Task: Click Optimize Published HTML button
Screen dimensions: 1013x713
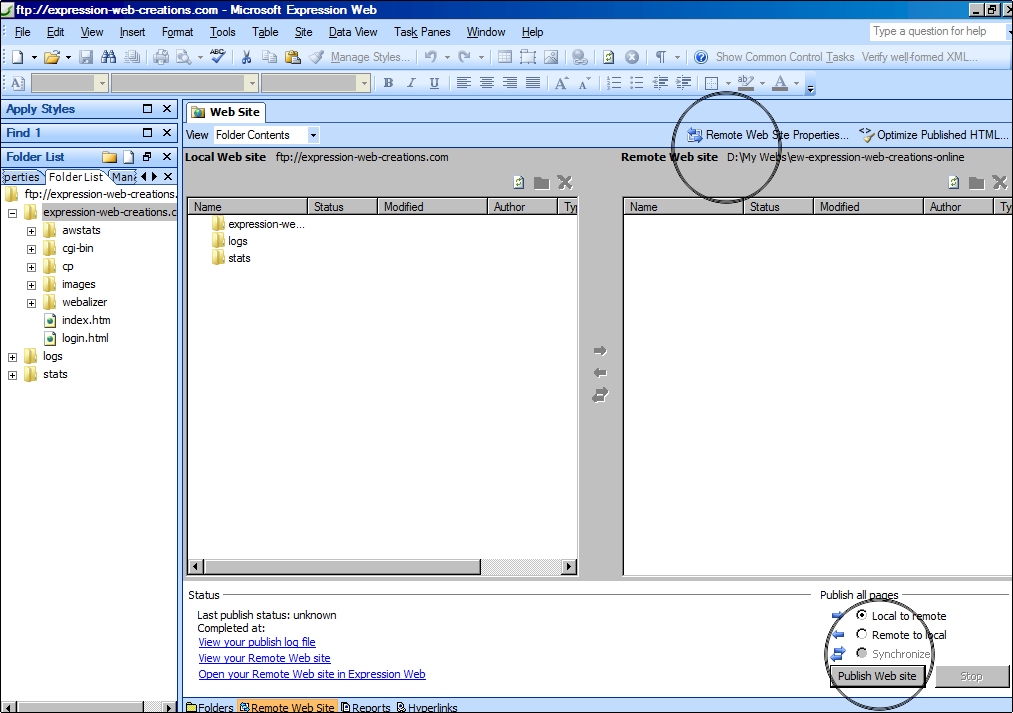Action: (x=934, y=134)
